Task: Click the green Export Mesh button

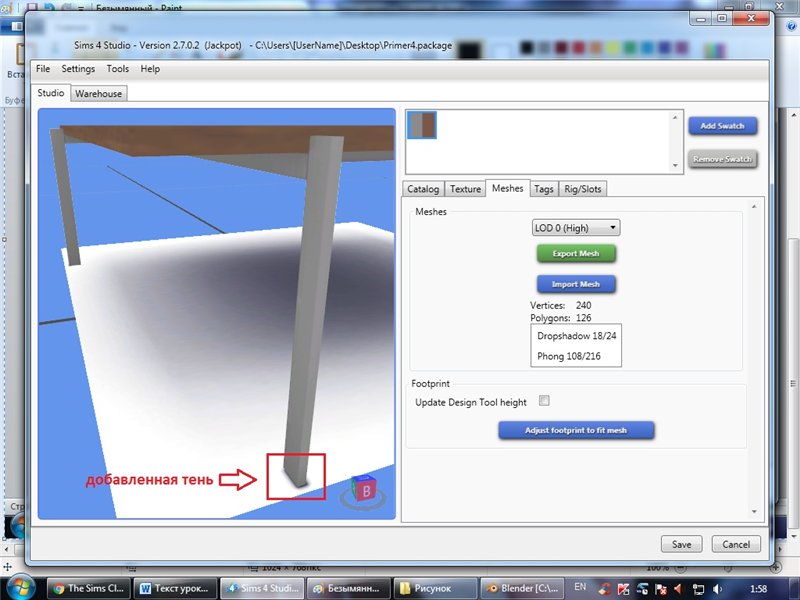Action: [576, 254]
